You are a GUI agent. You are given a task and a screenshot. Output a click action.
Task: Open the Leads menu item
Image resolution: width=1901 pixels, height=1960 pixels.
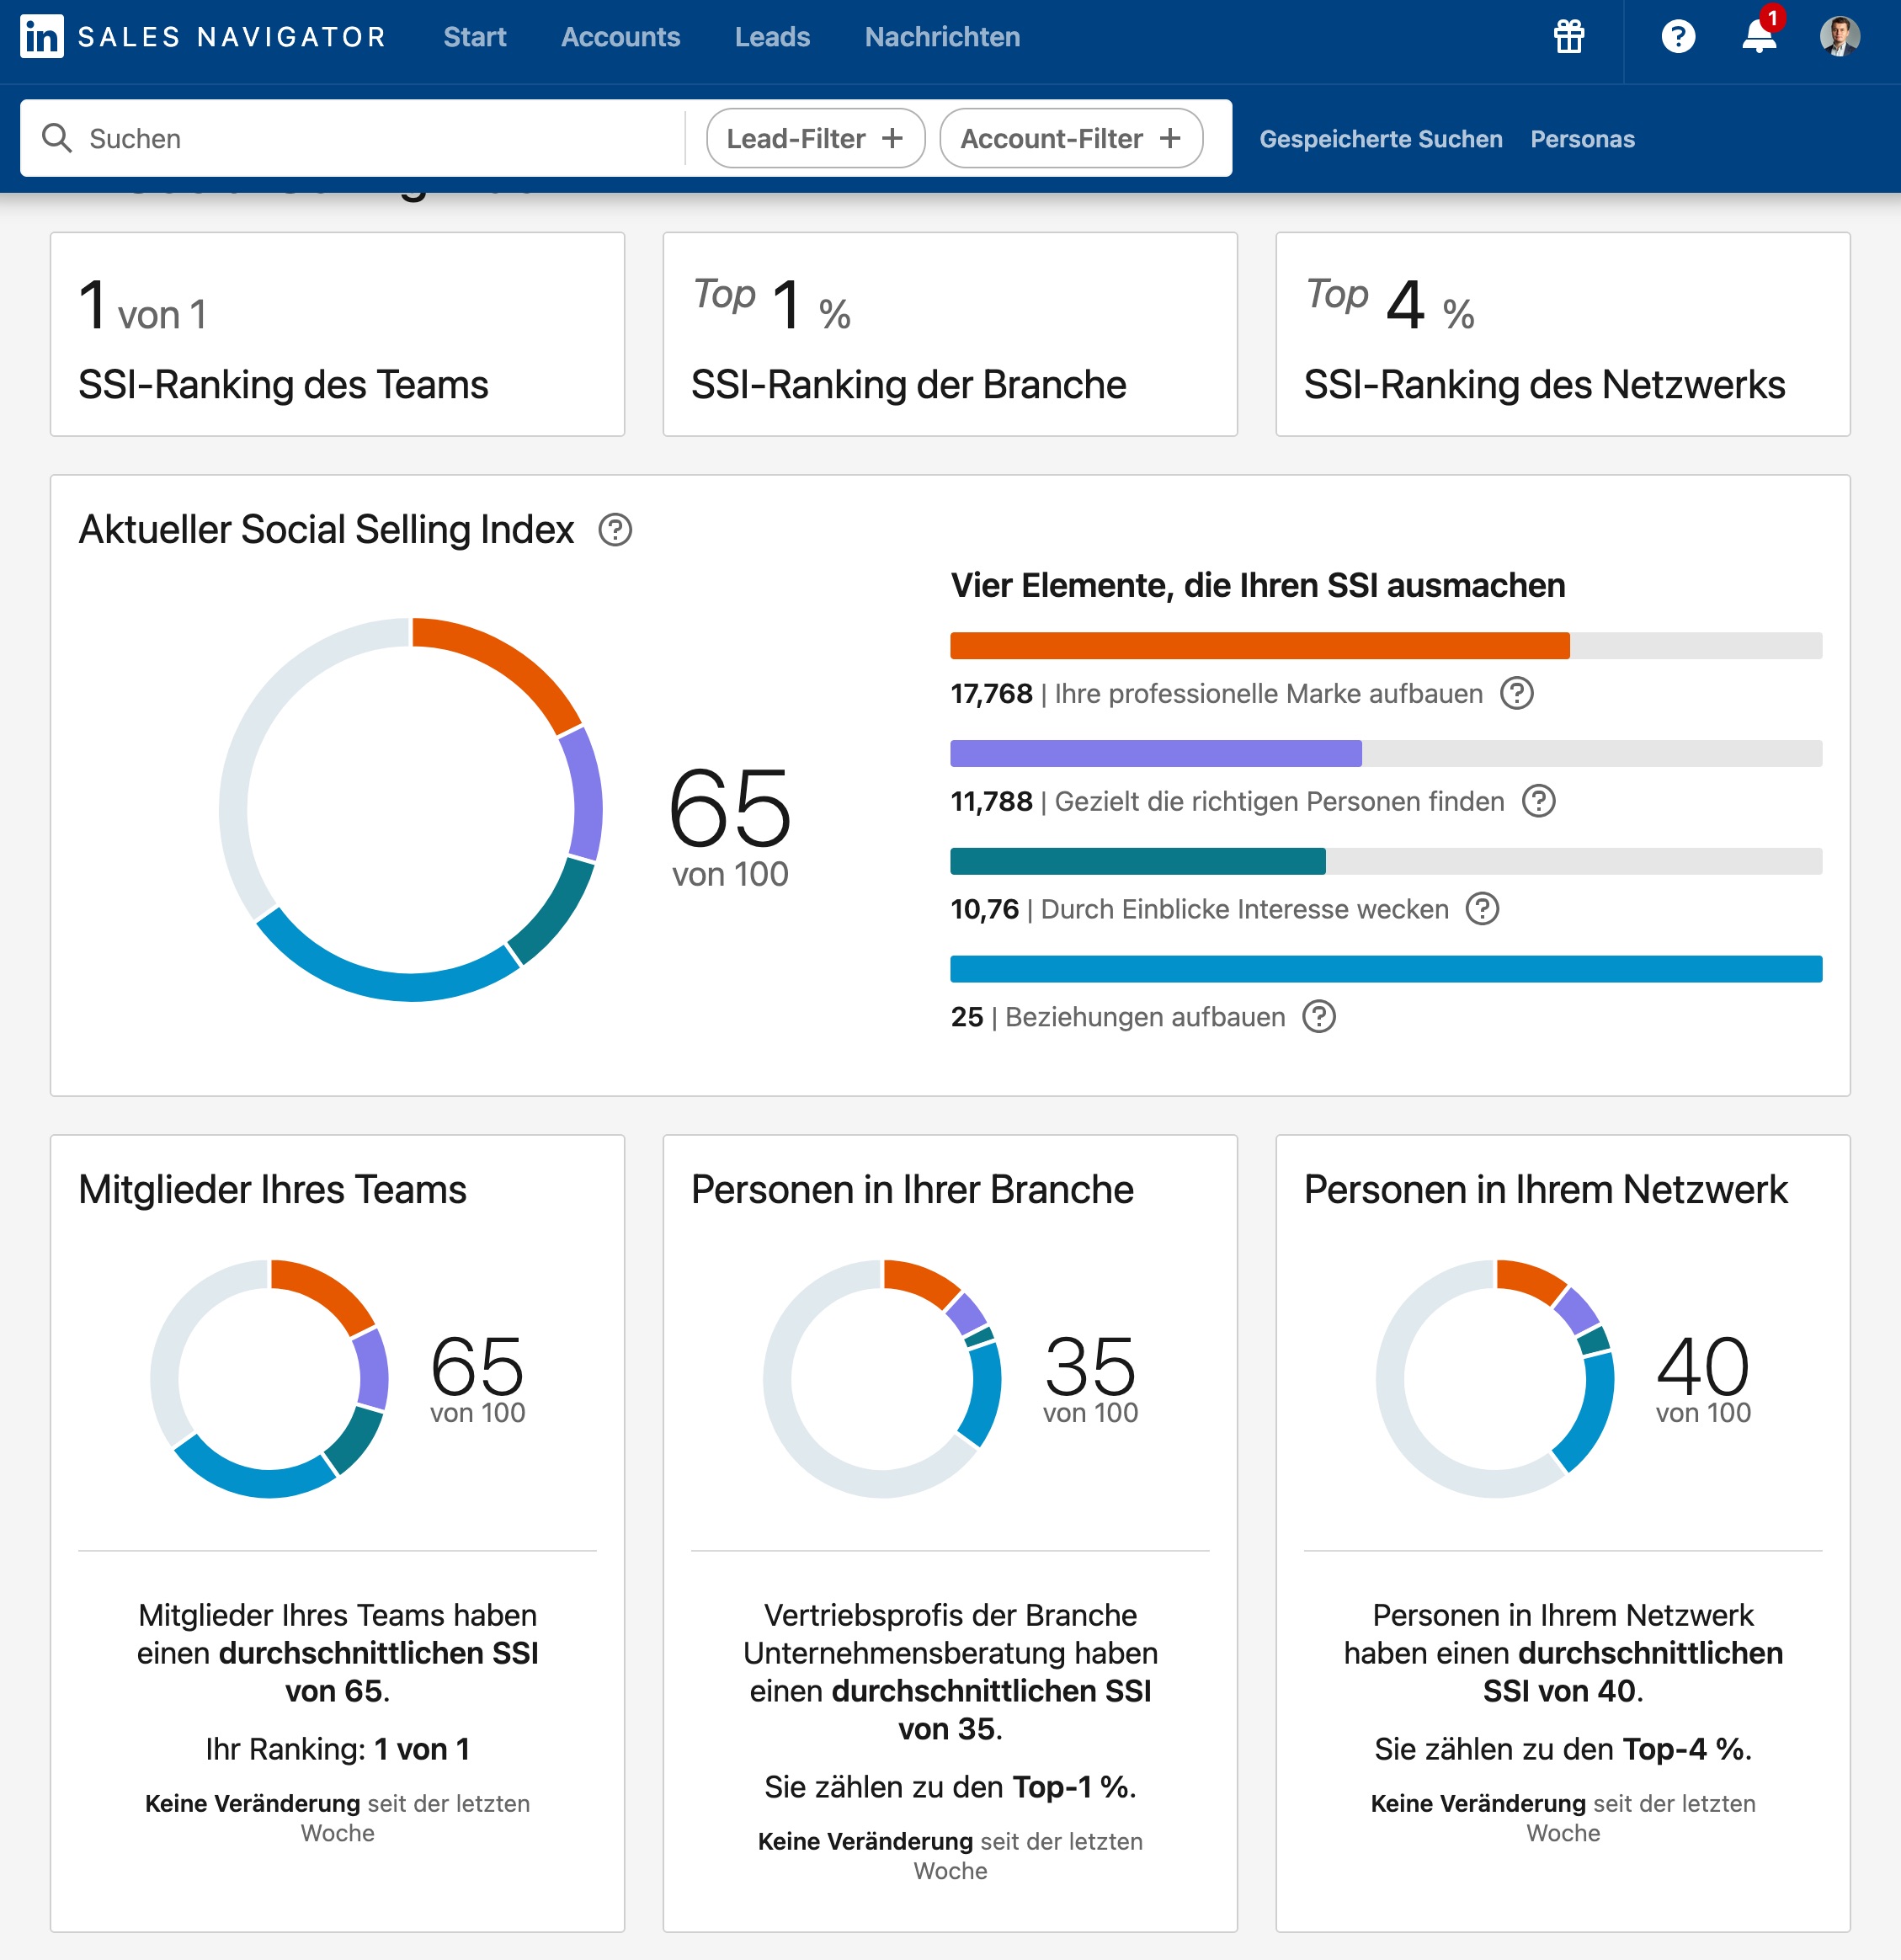coord(772,37)
